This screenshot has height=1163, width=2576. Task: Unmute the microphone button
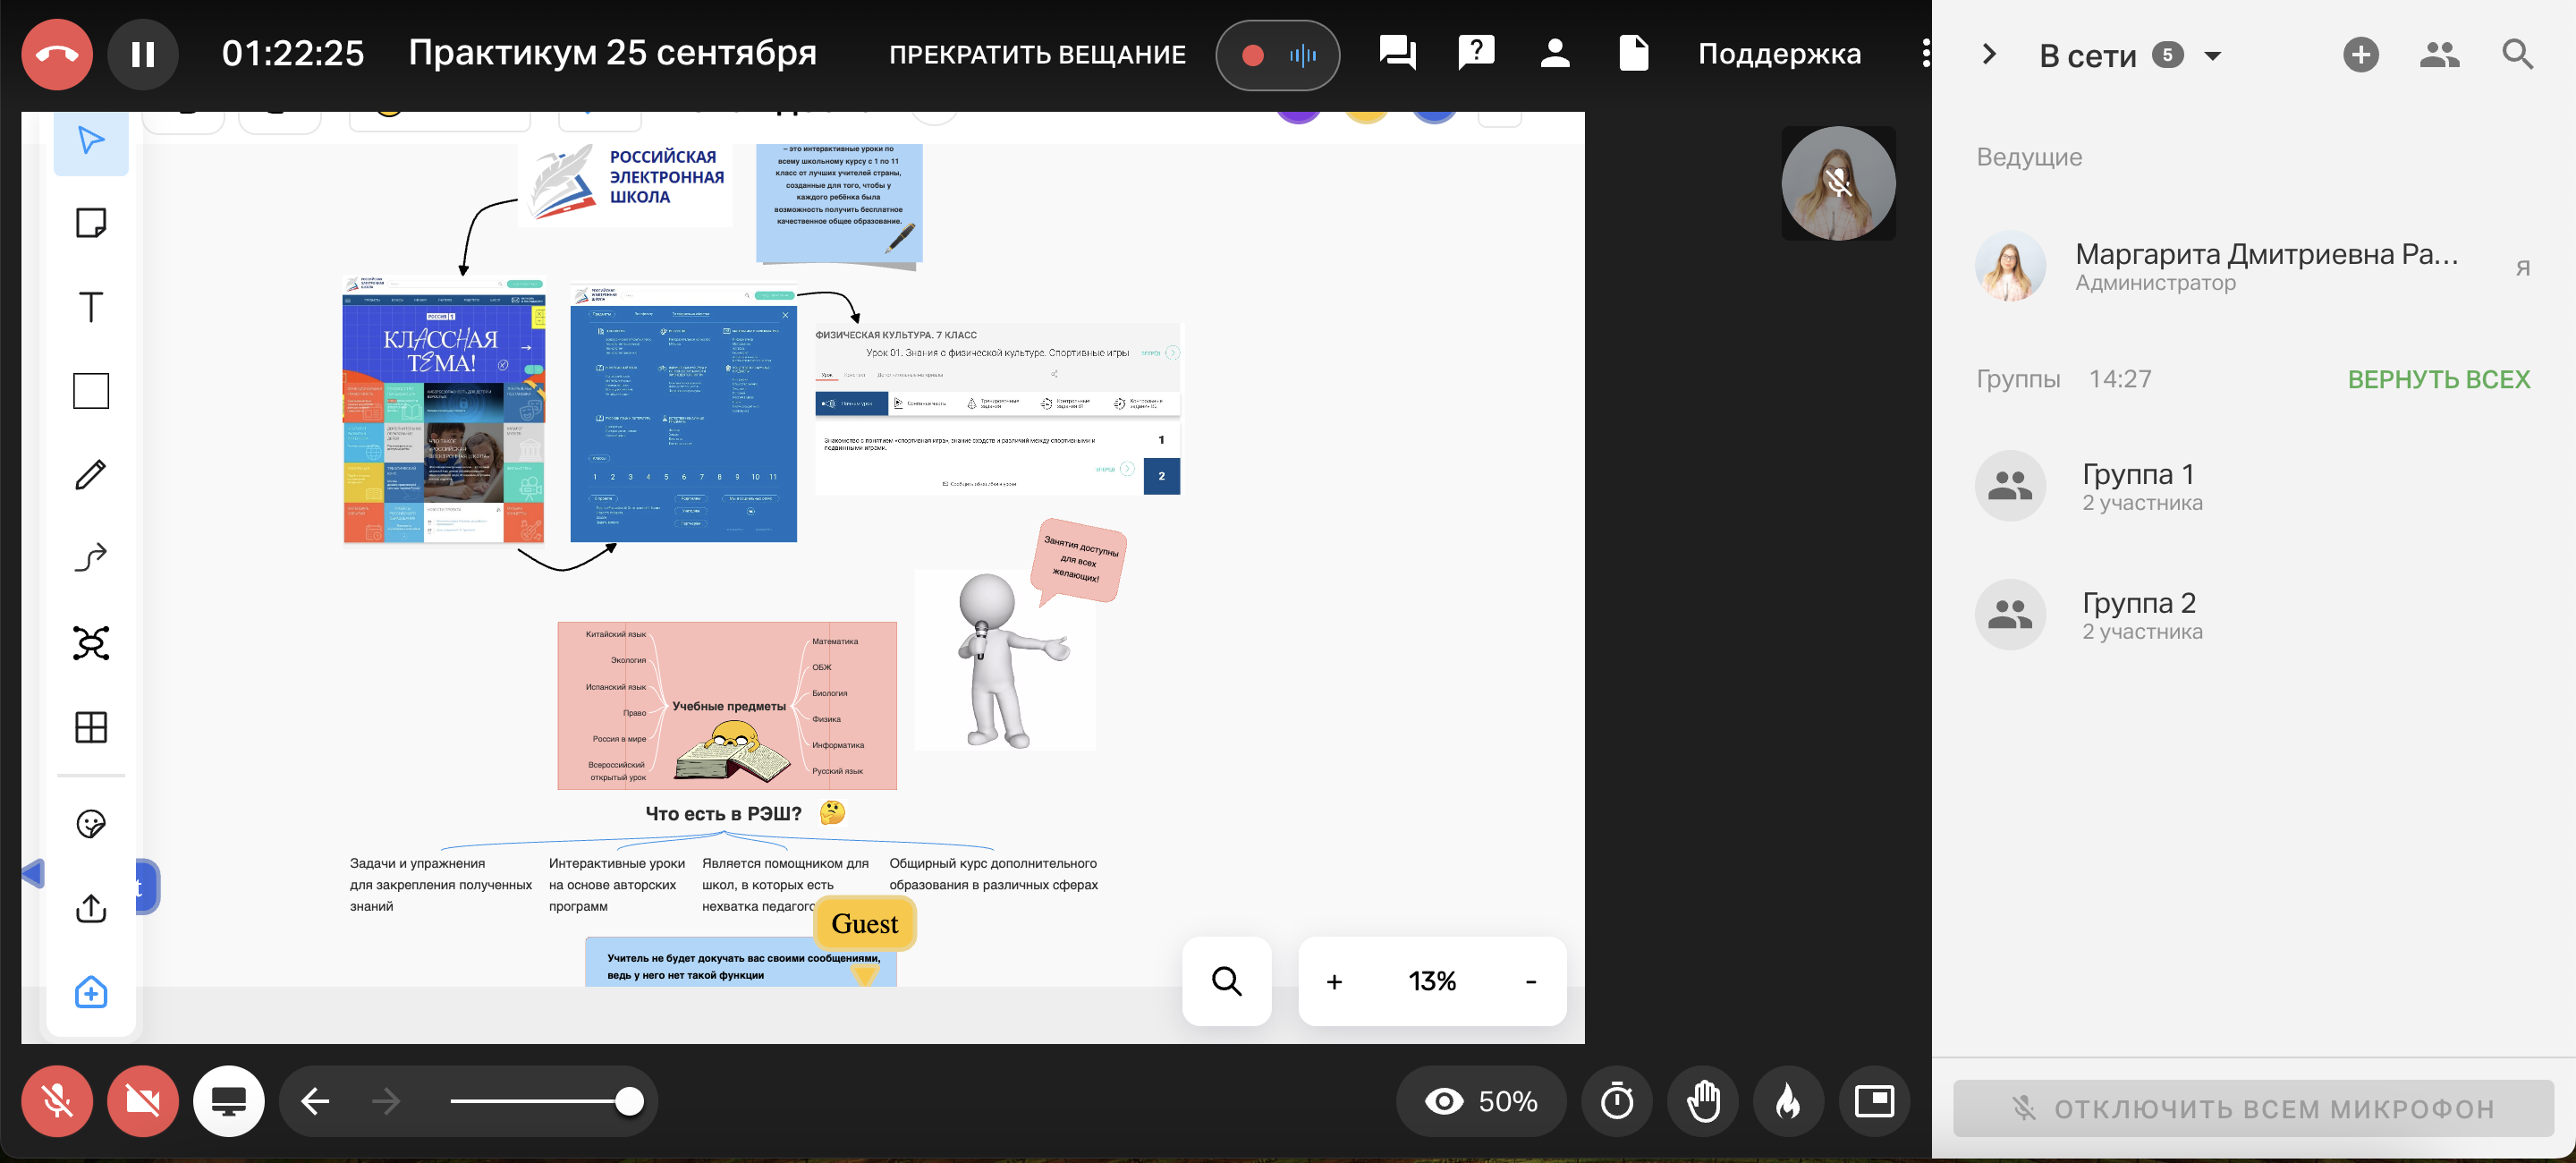(x=57, y=1101)
